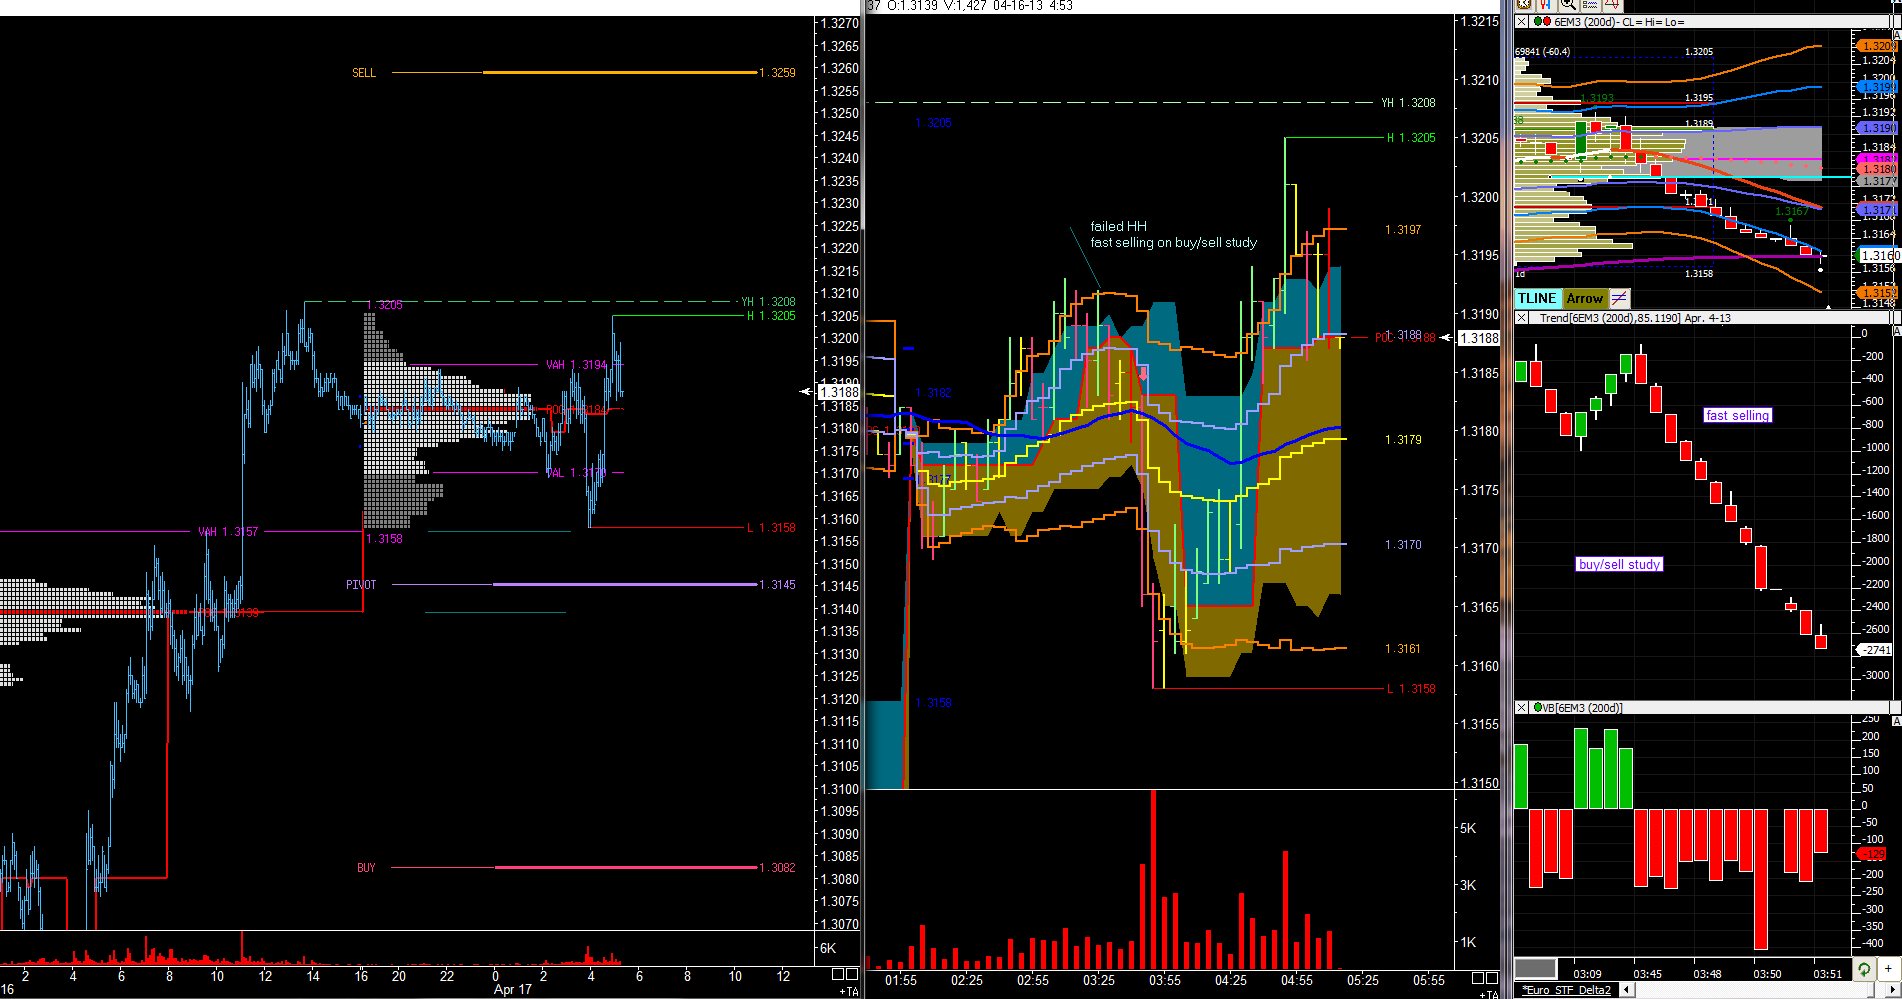Click green status dot of VB pane
The image size is (1902, 999).
(x=1538, y=708)
